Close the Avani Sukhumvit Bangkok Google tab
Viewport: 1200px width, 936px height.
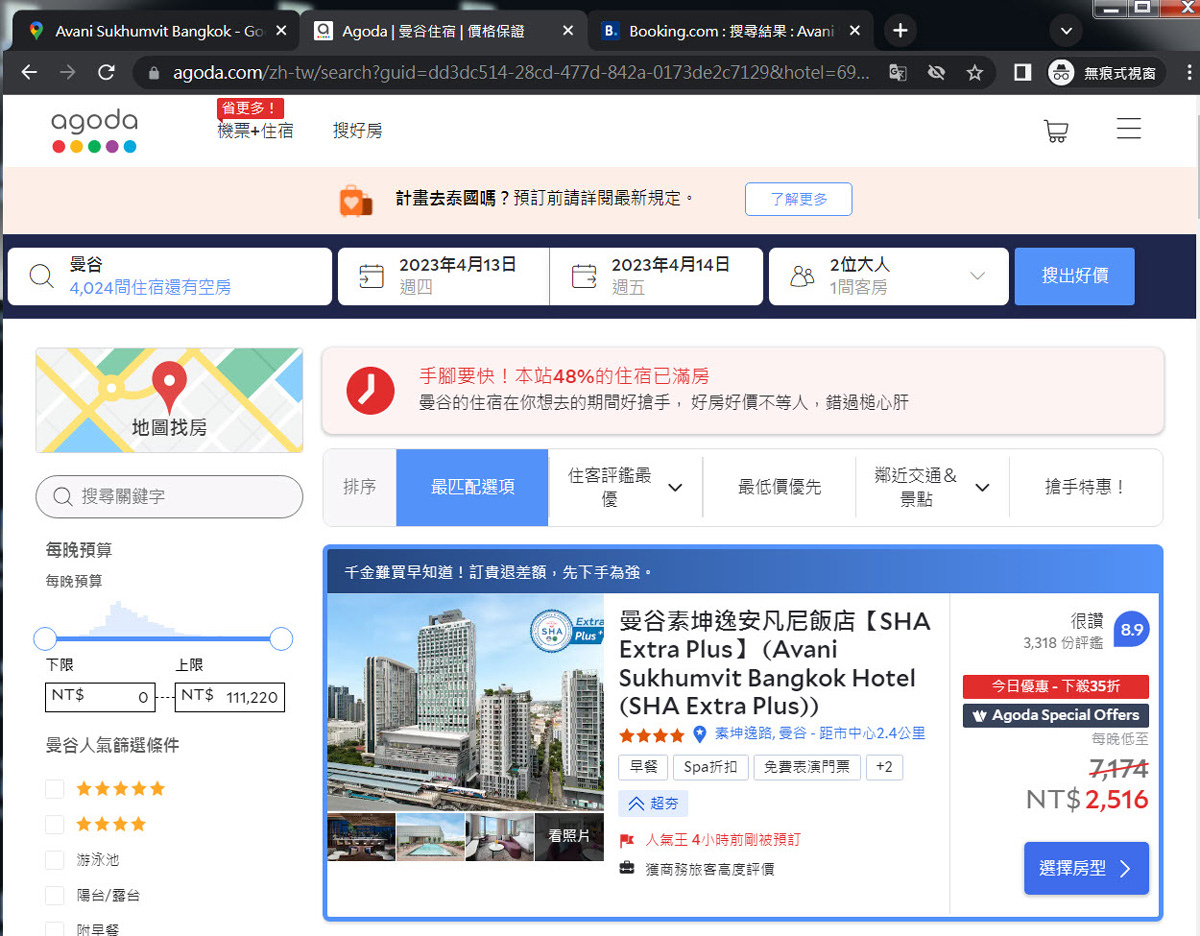281,31
